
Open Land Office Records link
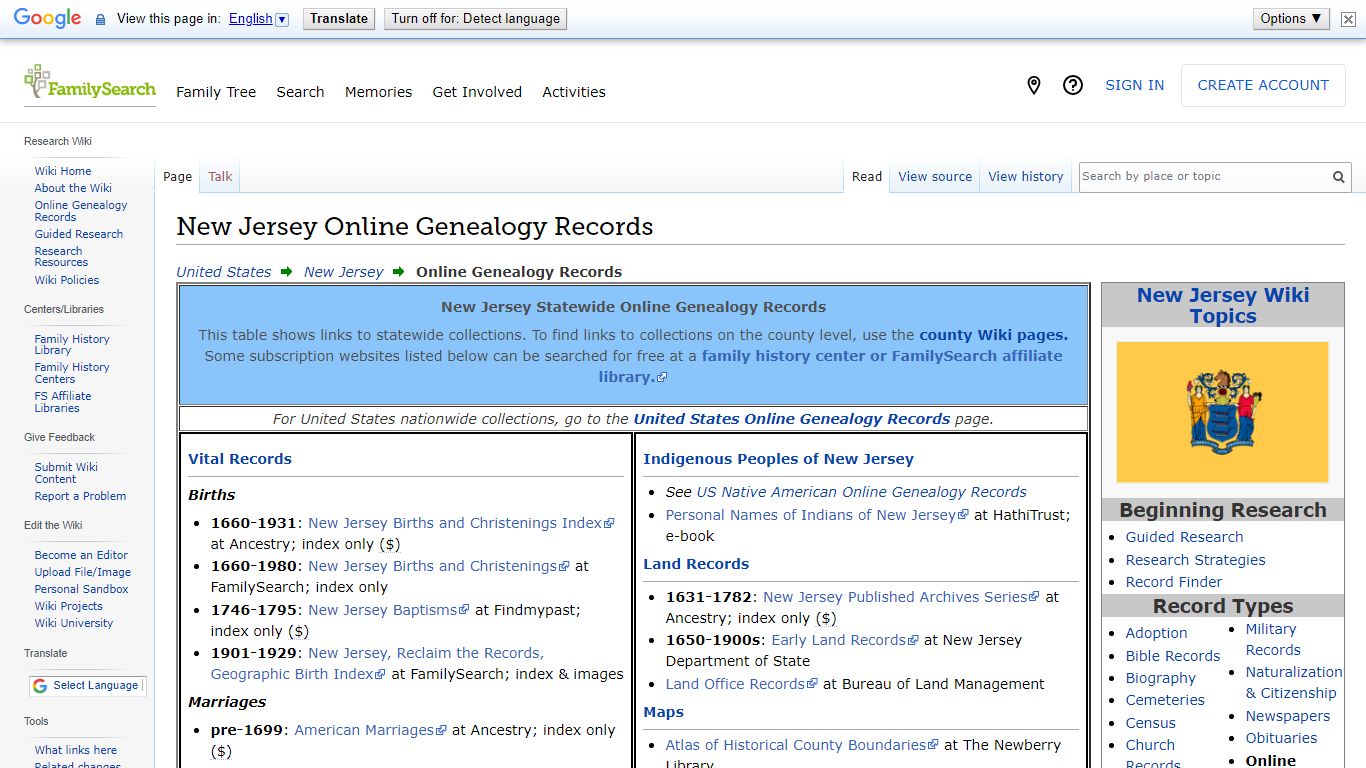click(x=742, y=684)
